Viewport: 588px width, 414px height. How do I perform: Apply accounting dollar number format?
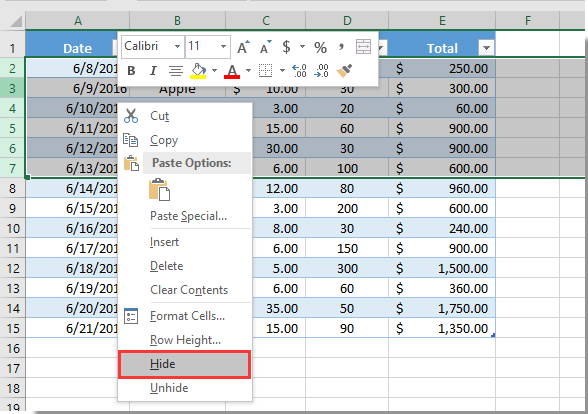click(x=286, y=47)
